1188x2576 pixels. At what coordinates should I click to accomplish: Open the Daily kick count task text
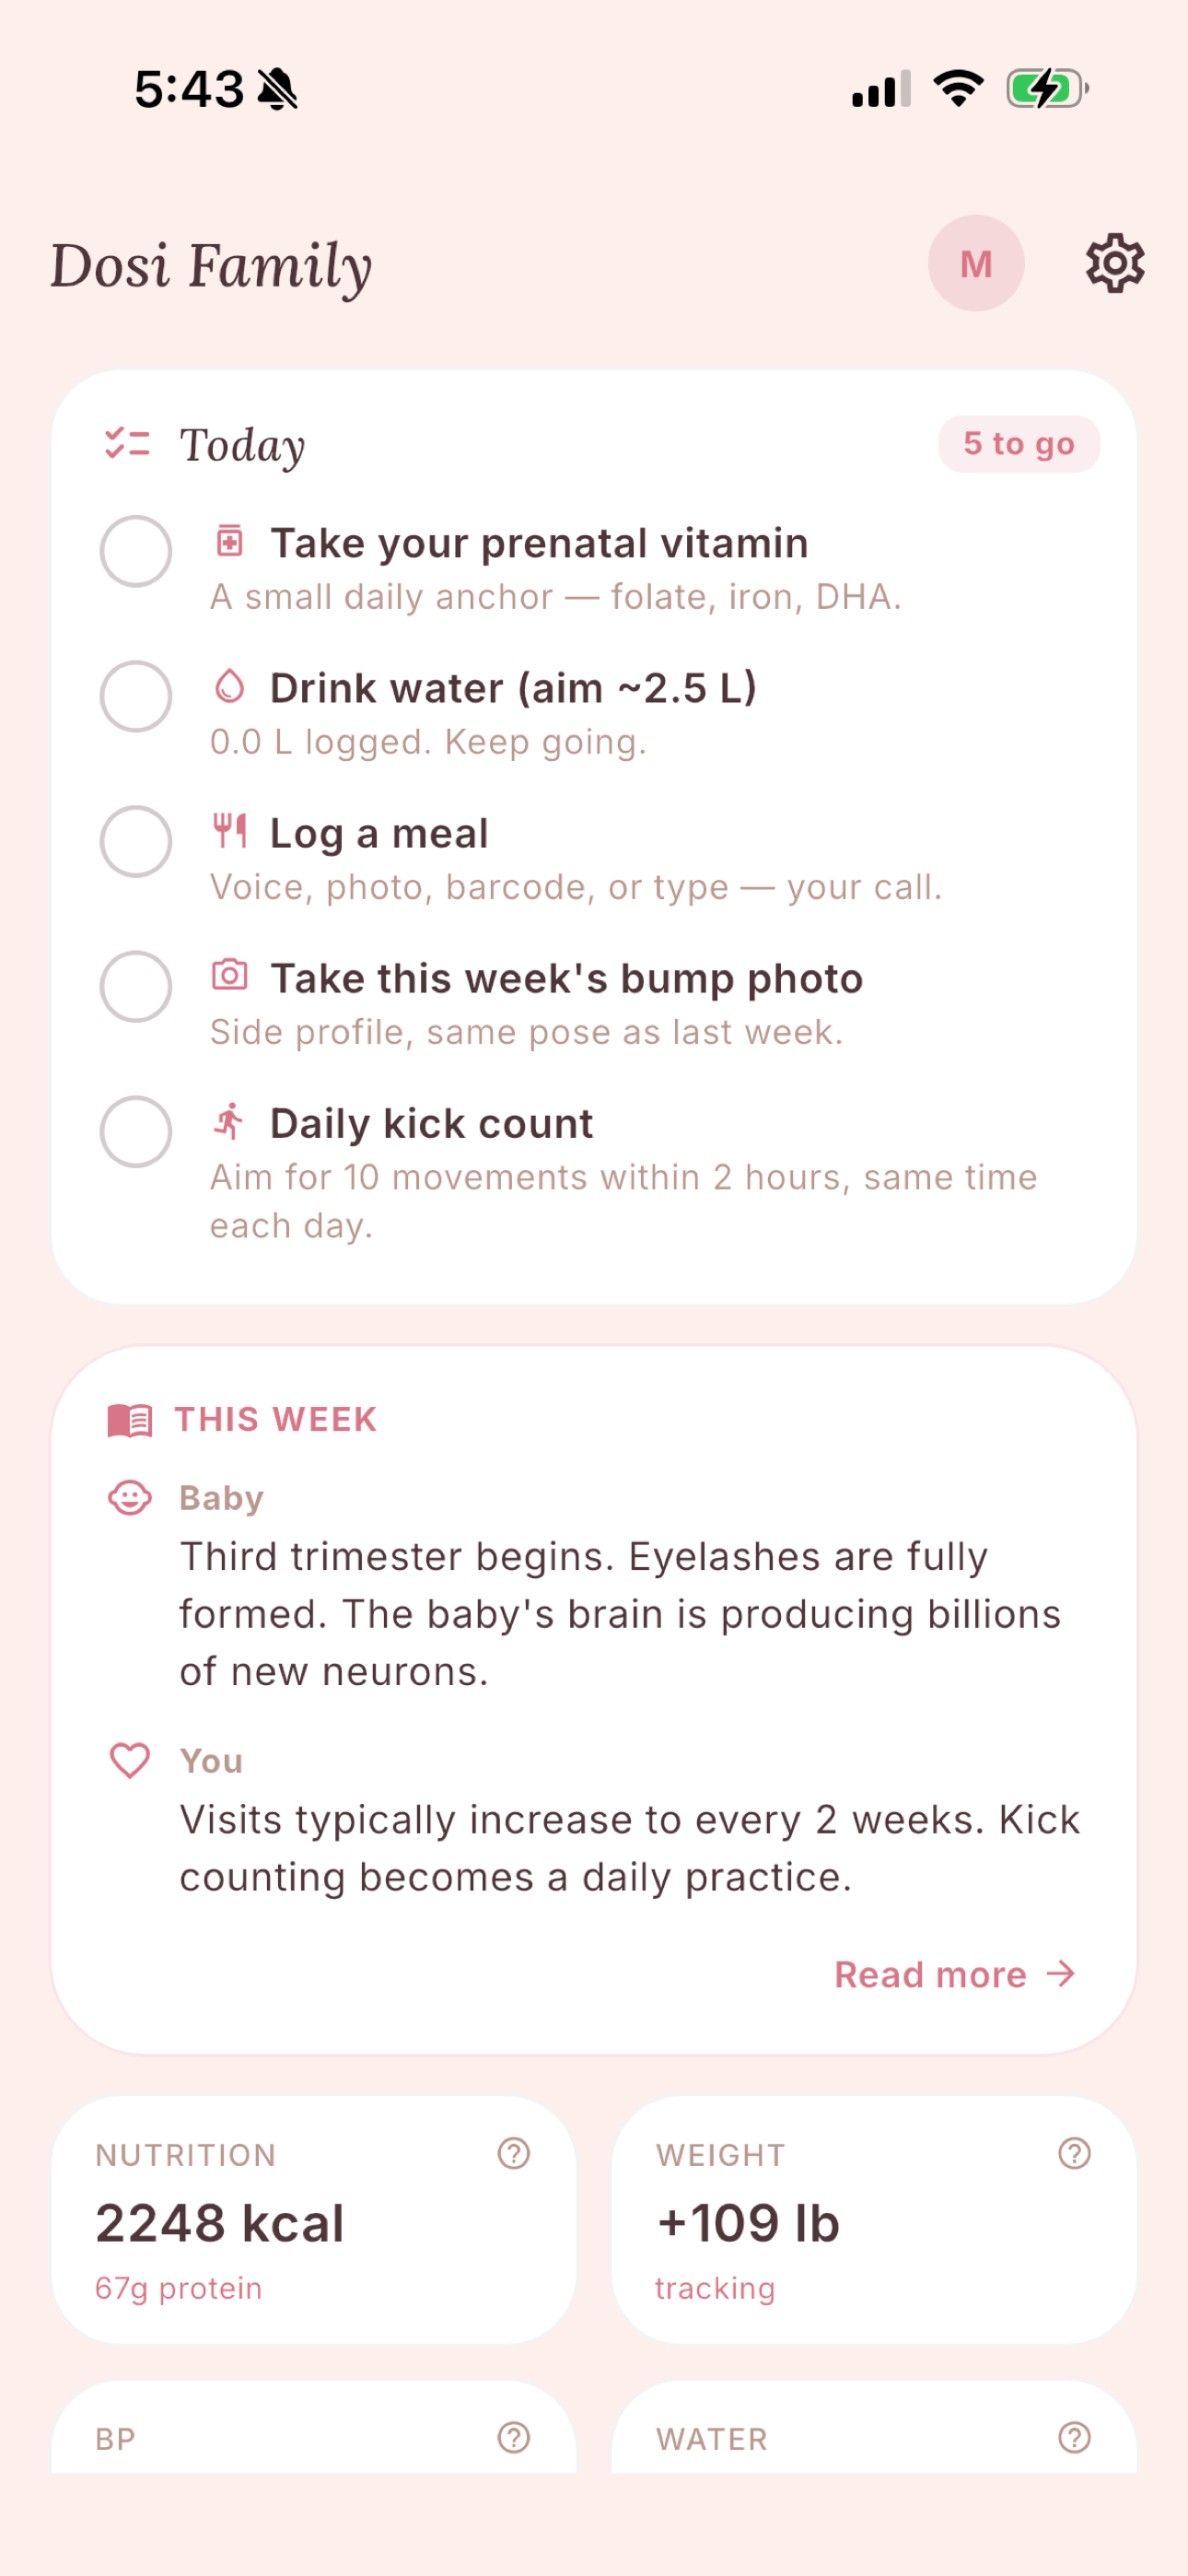[x=432, y=1123]
